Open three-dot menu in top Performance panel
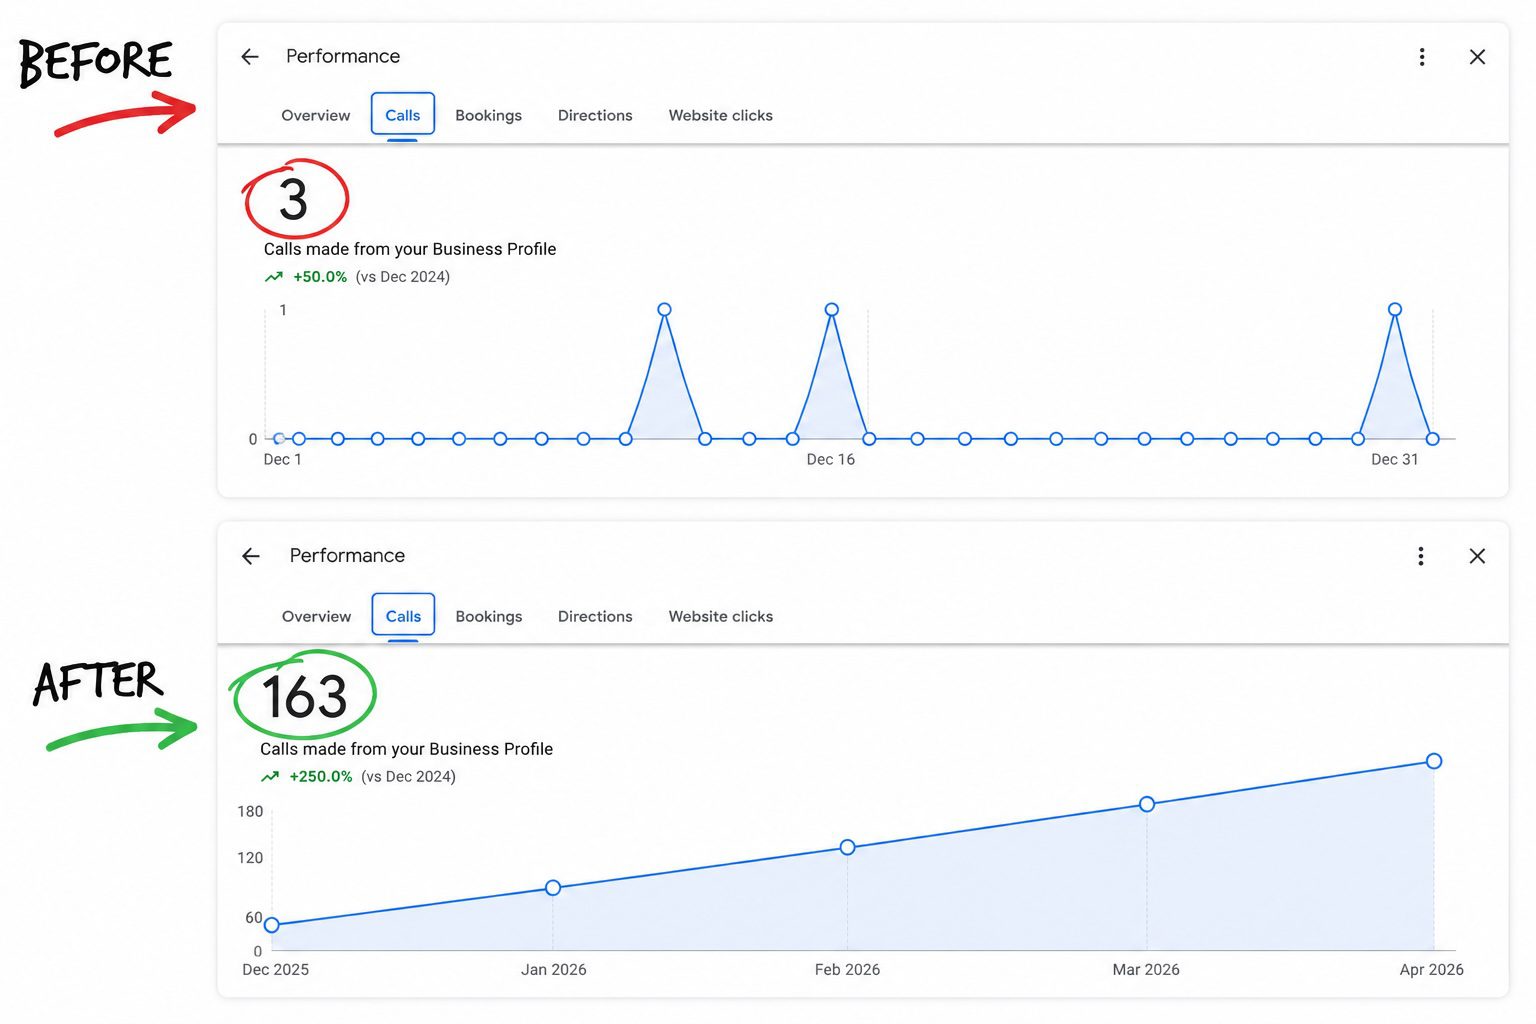The height and width of the screenshot is (1024, 1536). (1421, 57)
